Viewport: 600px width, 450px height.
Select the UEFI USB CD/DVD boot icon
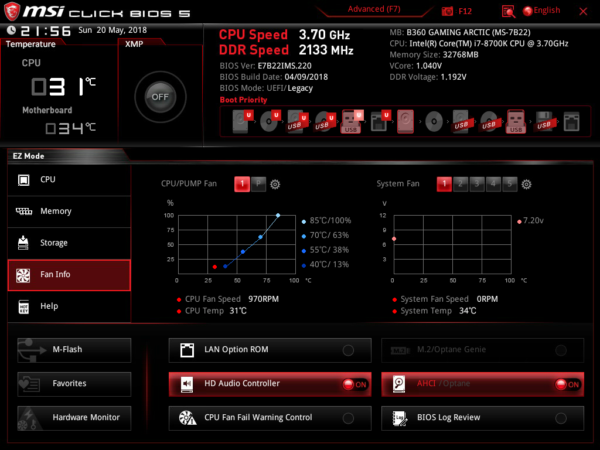[x=324, y=122]
